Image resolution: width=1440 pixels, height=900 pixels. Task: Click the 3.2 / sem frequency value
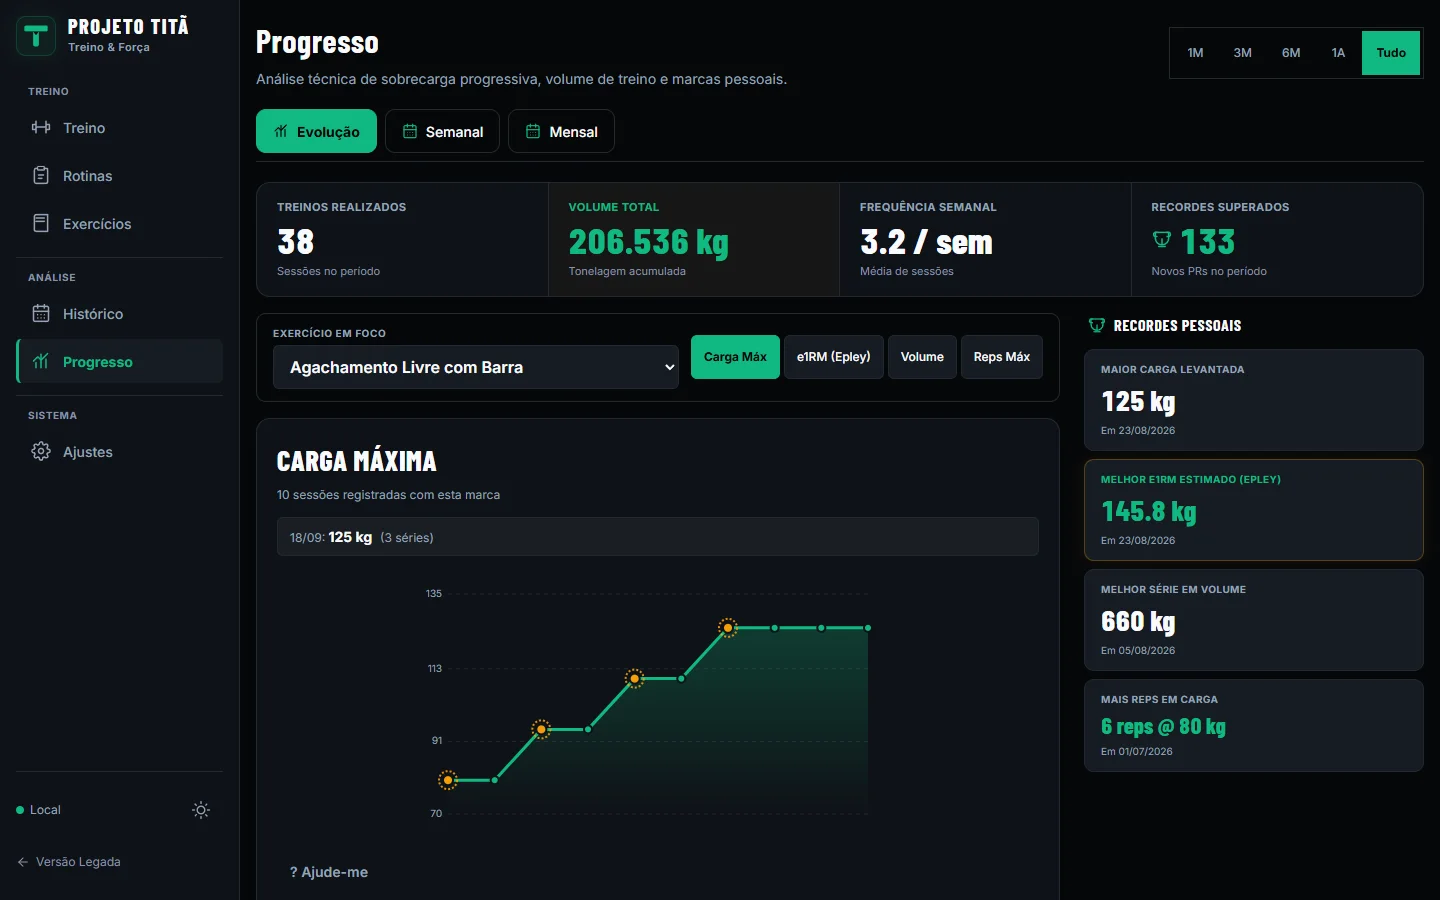tap(926, 242)
